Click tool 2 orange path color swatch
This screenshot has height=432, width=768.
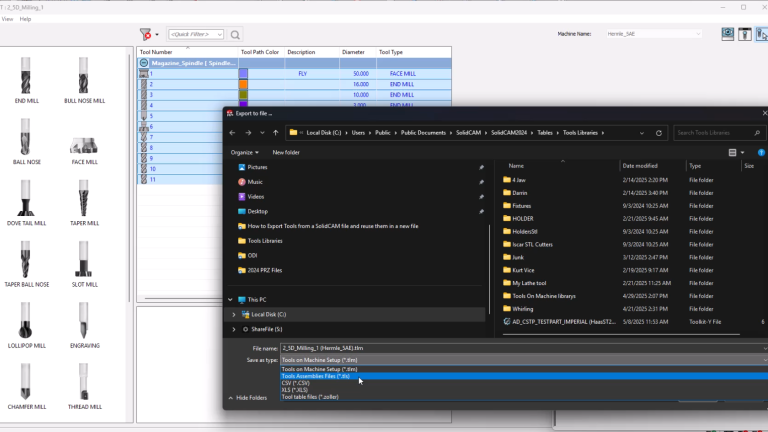click(243, 84)
